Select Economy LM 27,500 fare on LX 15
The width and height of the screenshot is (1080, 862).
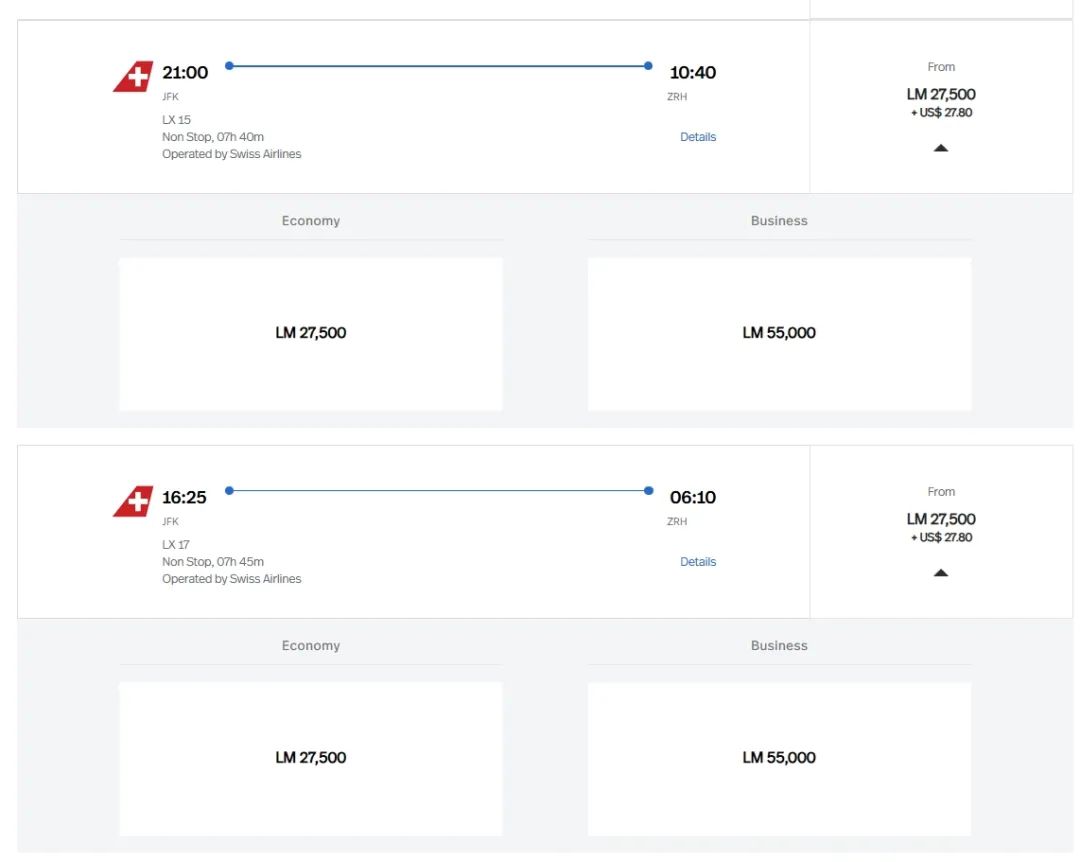(310, 333)
